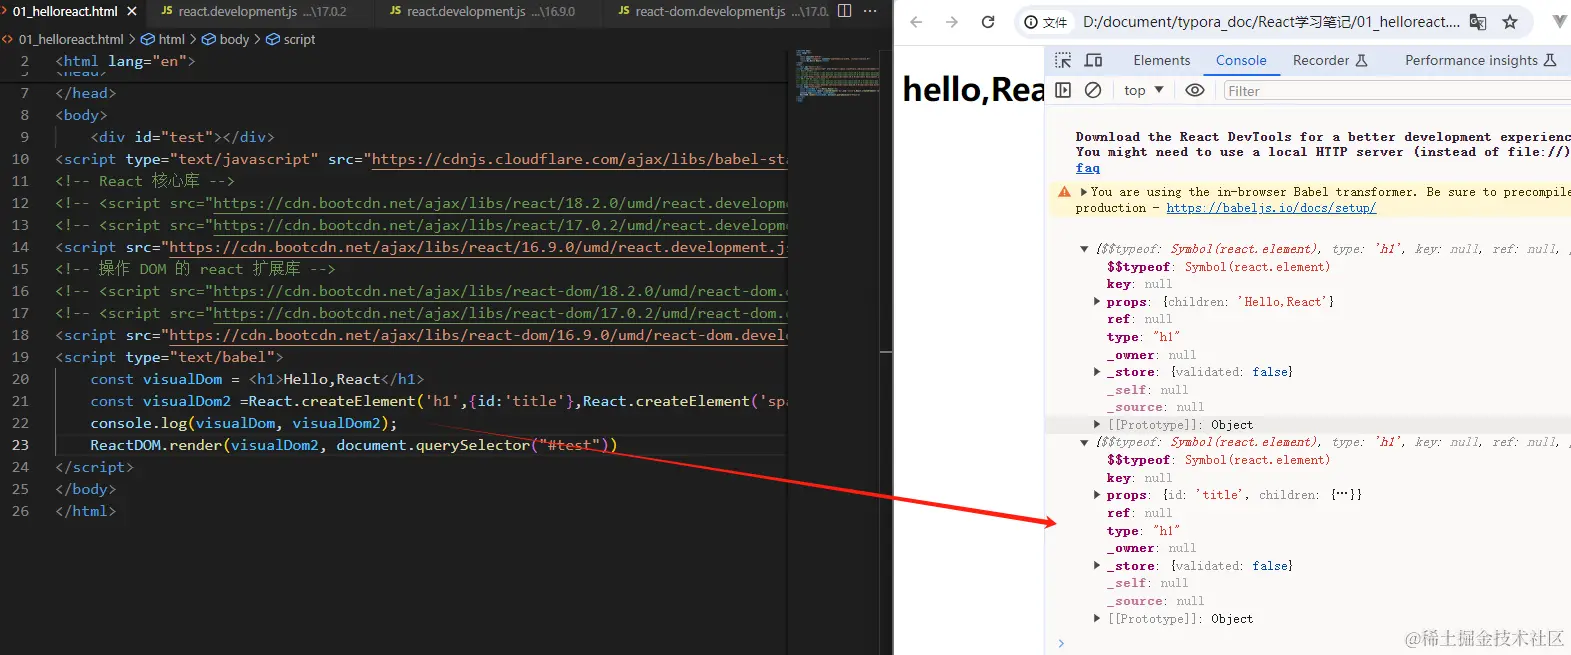Click the react-dom/16.9.0 URL on line 18

(479, 335)
